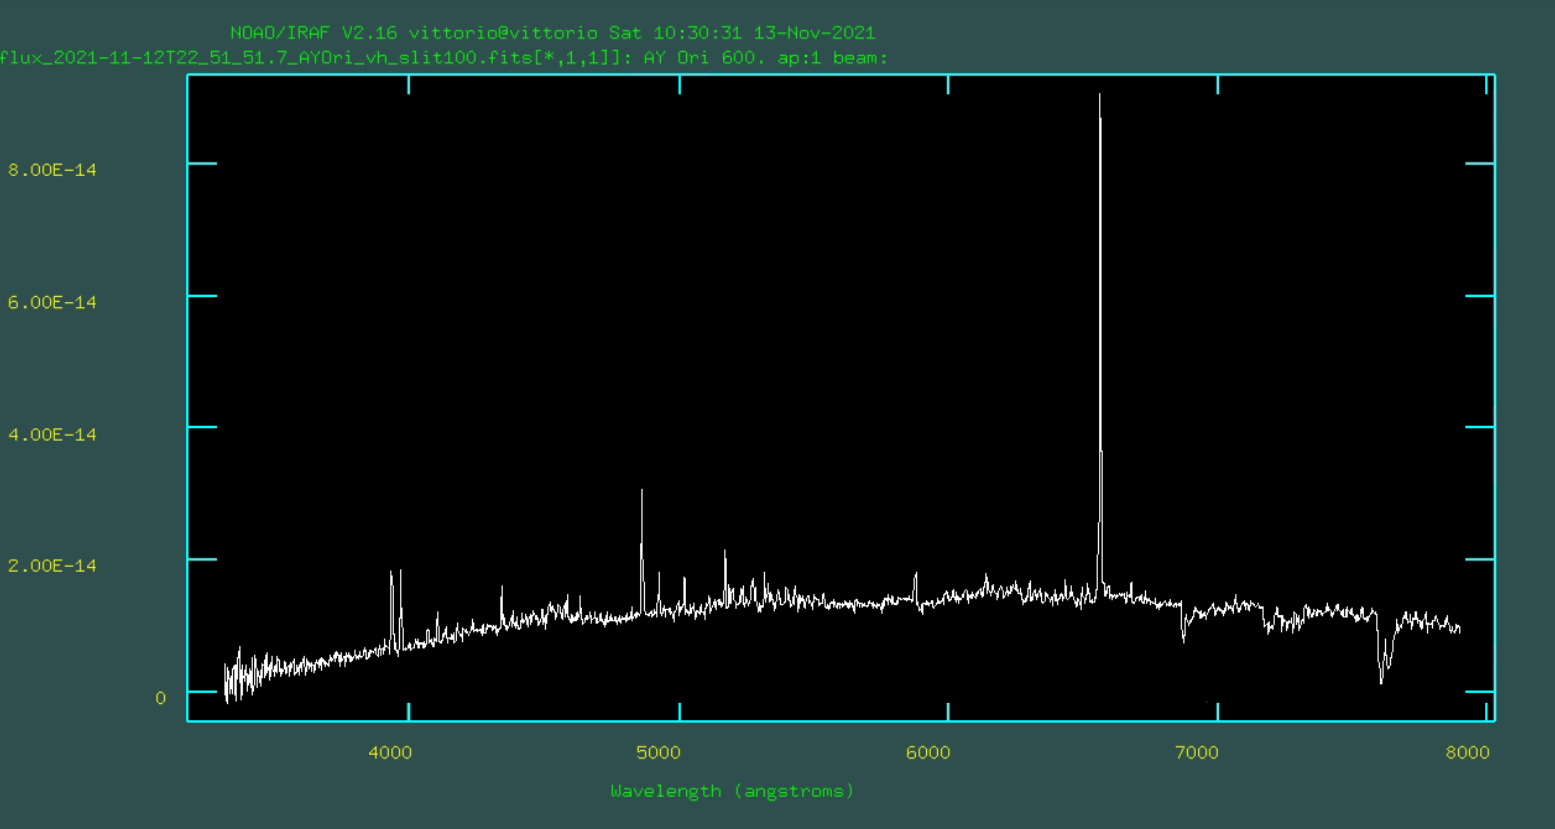Click the 2.00E-14 y-axis label
Image resolution: width=1555 pixels, height=829 pixels.
coord(52,565)
